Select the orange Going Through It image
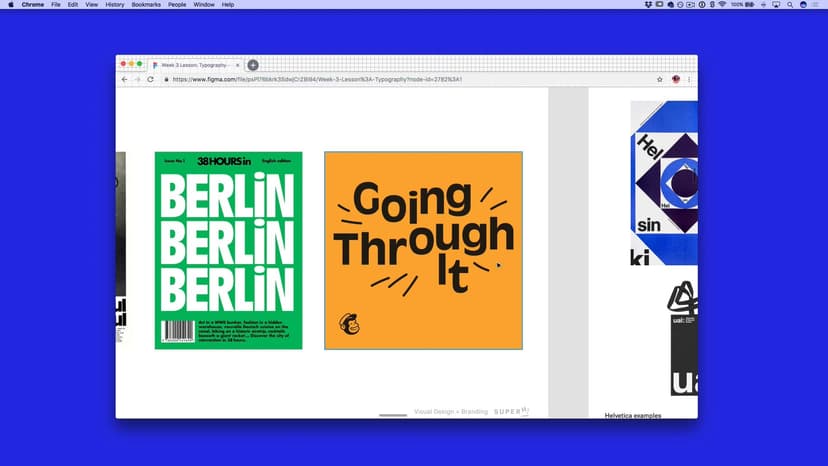Viewport: 828px width, 466px height. pyautogui.click(x=424, y=250)
